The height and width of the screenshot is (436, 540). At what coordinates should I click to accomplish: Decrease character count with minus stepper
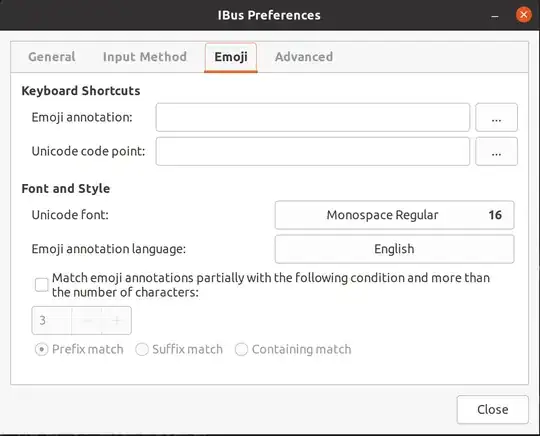click(87, 321)
